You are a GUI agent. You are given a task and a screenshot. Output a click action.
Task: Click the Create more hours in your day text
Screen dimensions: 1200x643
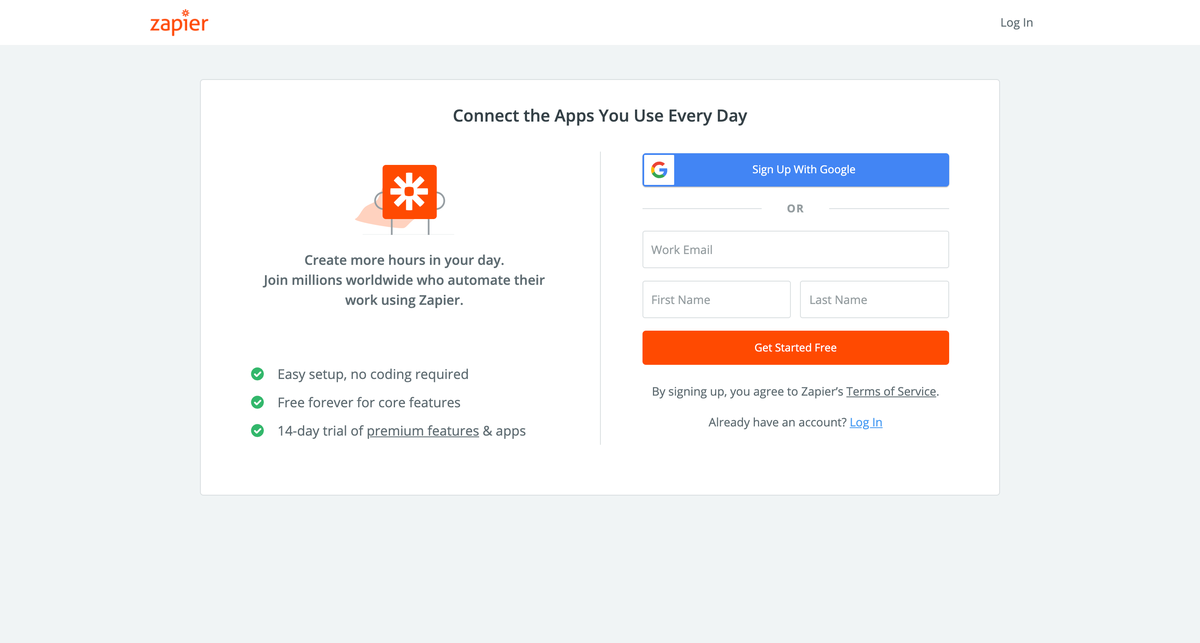tap(404, 260)
